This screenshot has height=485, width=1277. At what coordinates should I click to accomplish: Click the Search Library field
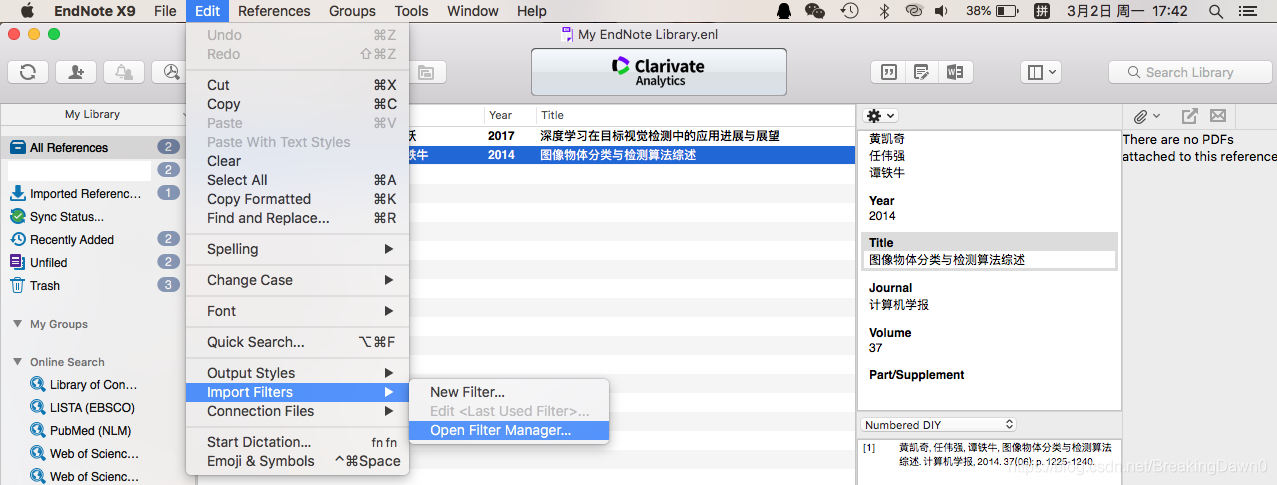1189,72
